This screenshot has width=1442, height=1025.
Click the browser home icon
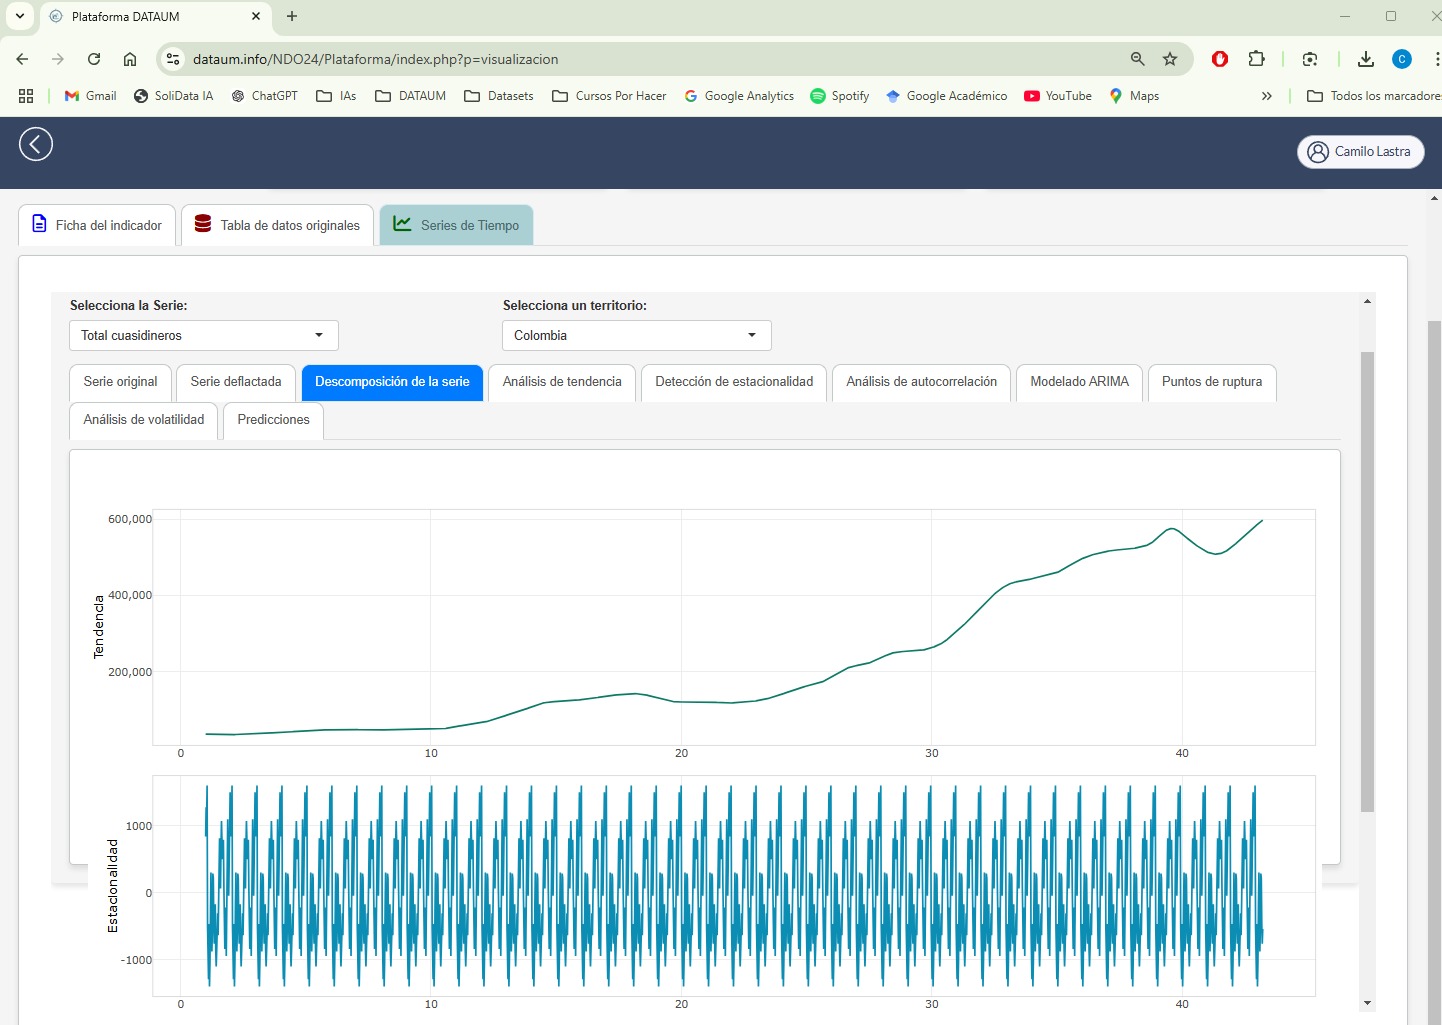tap(130, 59)
